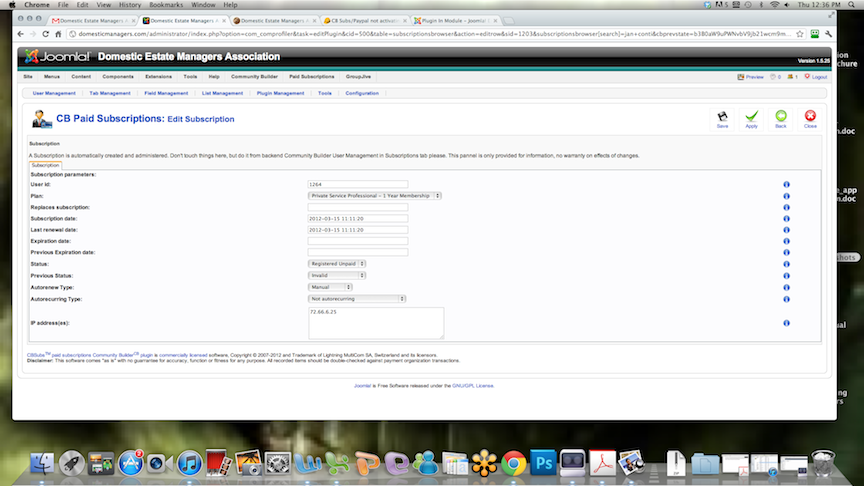Open Adobe Acrobat from the dock

(602, 463)
